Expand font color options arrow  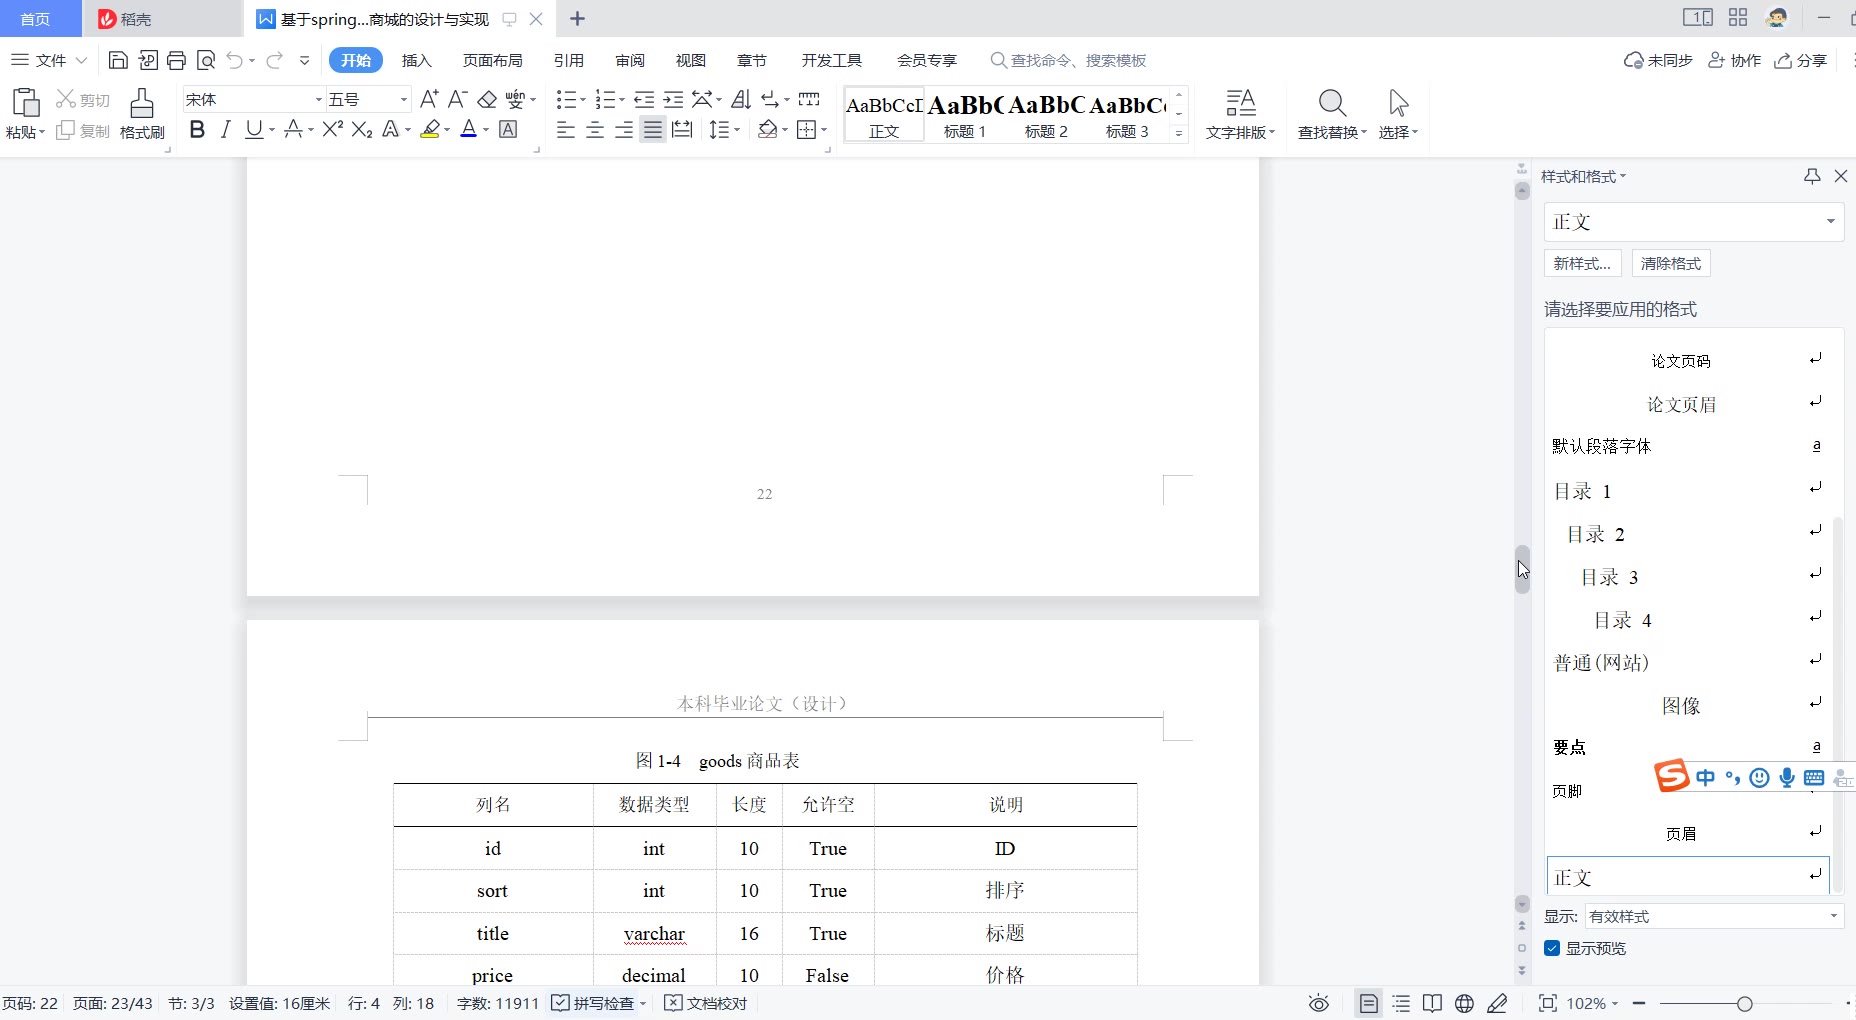click(x=486, y=130)
